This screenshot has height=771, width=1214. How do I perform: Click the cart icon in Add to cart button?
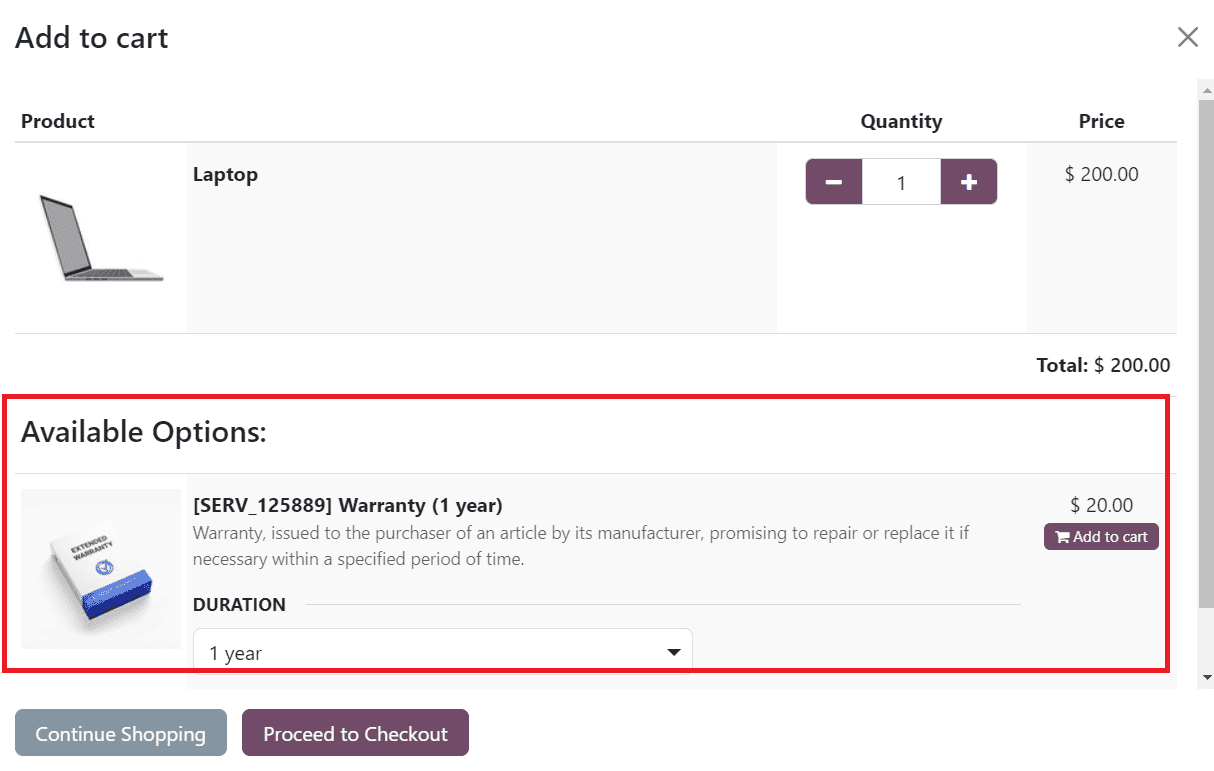click(x=1062, y=537)
